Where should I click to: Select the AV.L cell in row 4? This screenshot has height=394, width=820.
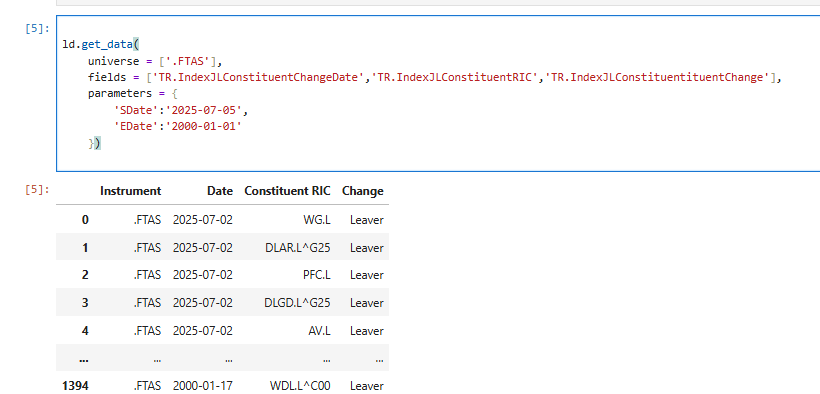[x=320, y=331]
